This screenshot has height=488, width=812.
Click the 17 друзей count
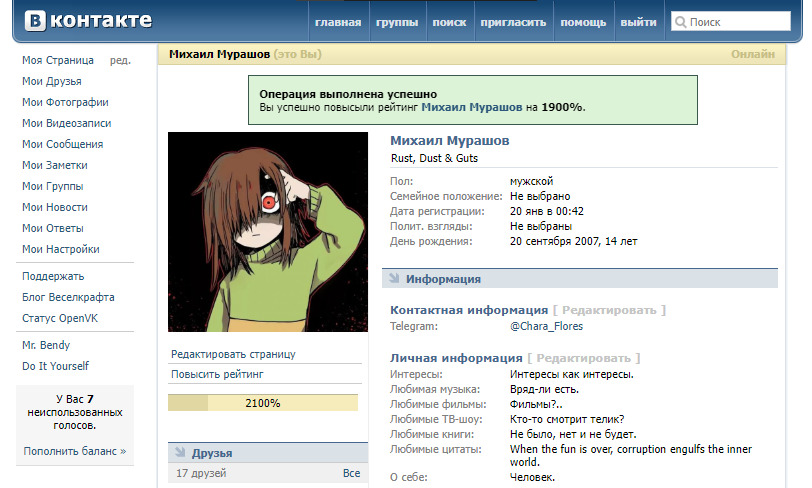click(201, 473)
